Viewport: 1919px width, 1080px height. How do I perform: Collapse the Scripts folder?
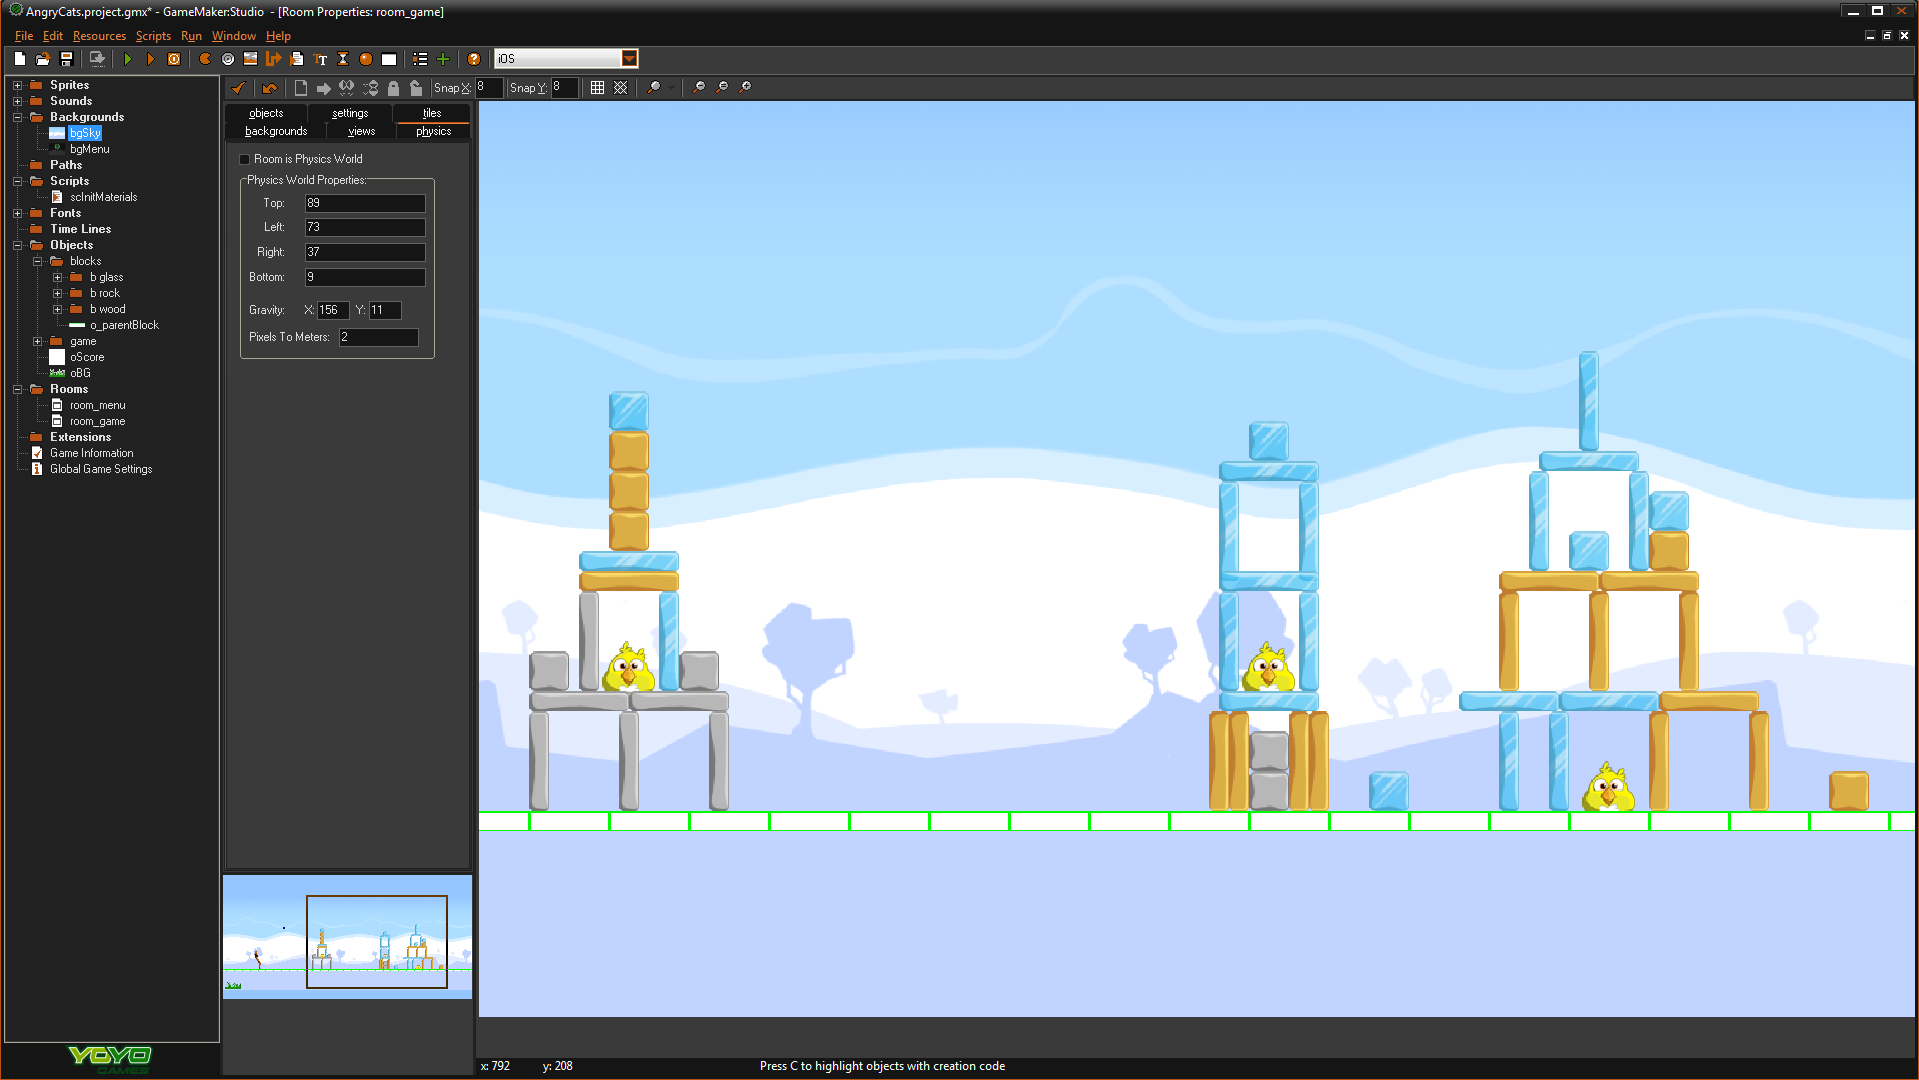[17, 181]
